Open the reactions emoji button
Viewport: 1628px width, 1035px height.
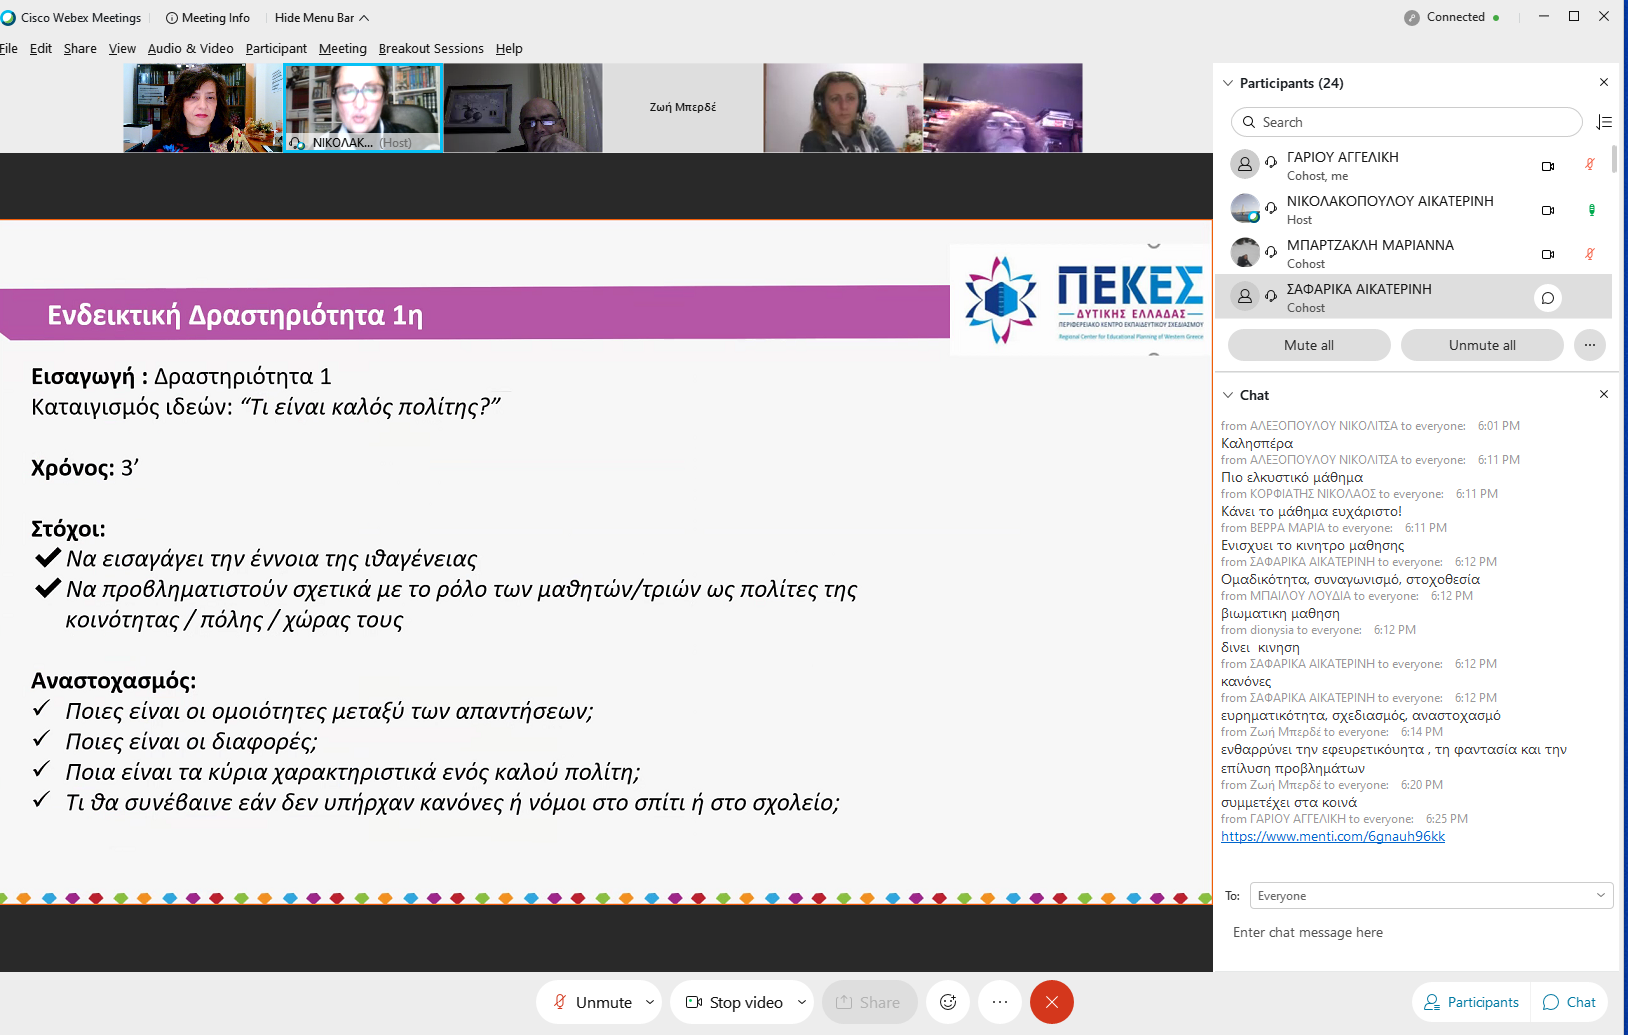tap(948, 1002)
